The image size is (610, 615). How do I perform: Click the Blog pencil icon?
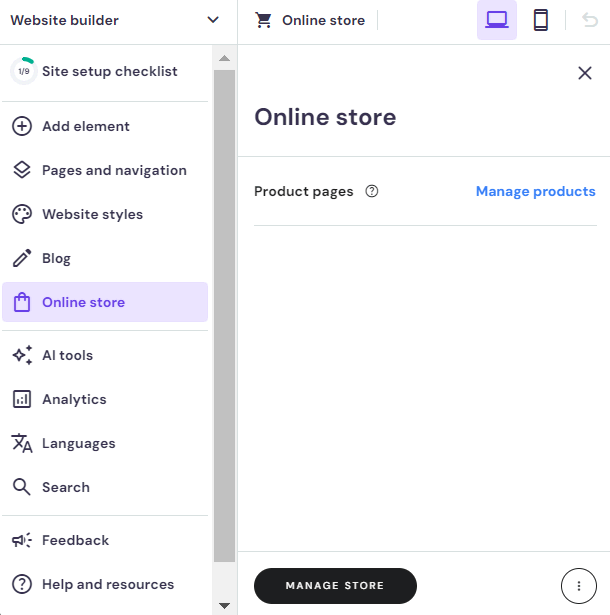[22, 258]
